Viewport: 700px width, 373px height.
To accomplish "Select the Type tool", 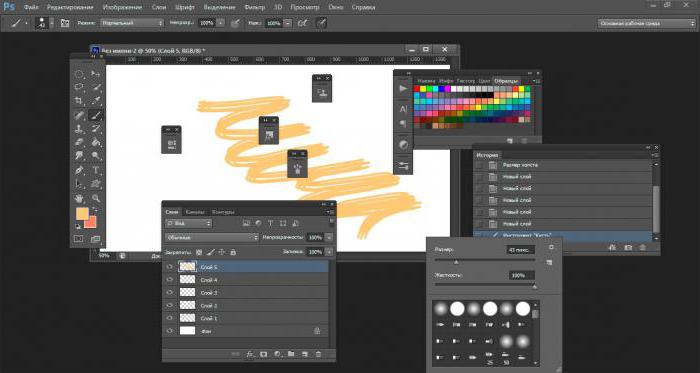I will tap(96, 170).
